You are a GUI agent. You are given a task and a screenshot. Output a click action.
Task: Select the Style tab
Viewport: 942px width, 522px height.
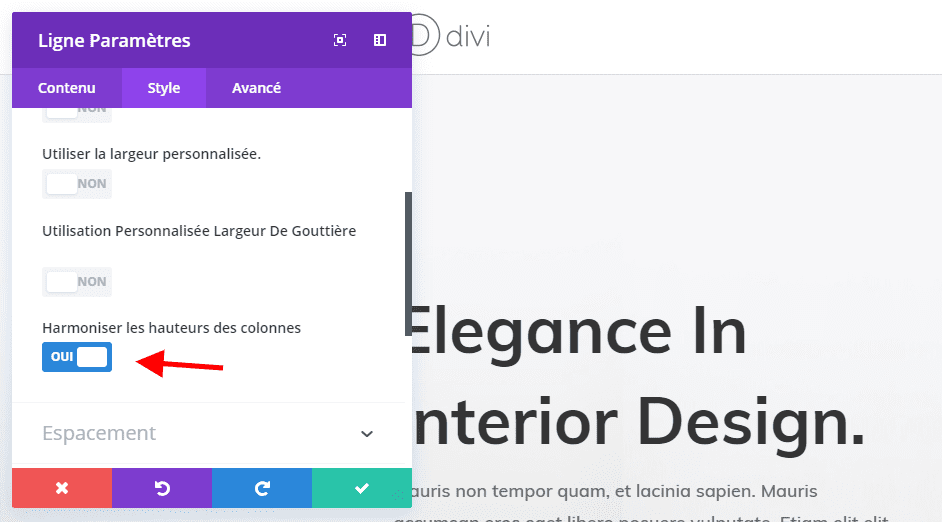(x=164, y=88)
